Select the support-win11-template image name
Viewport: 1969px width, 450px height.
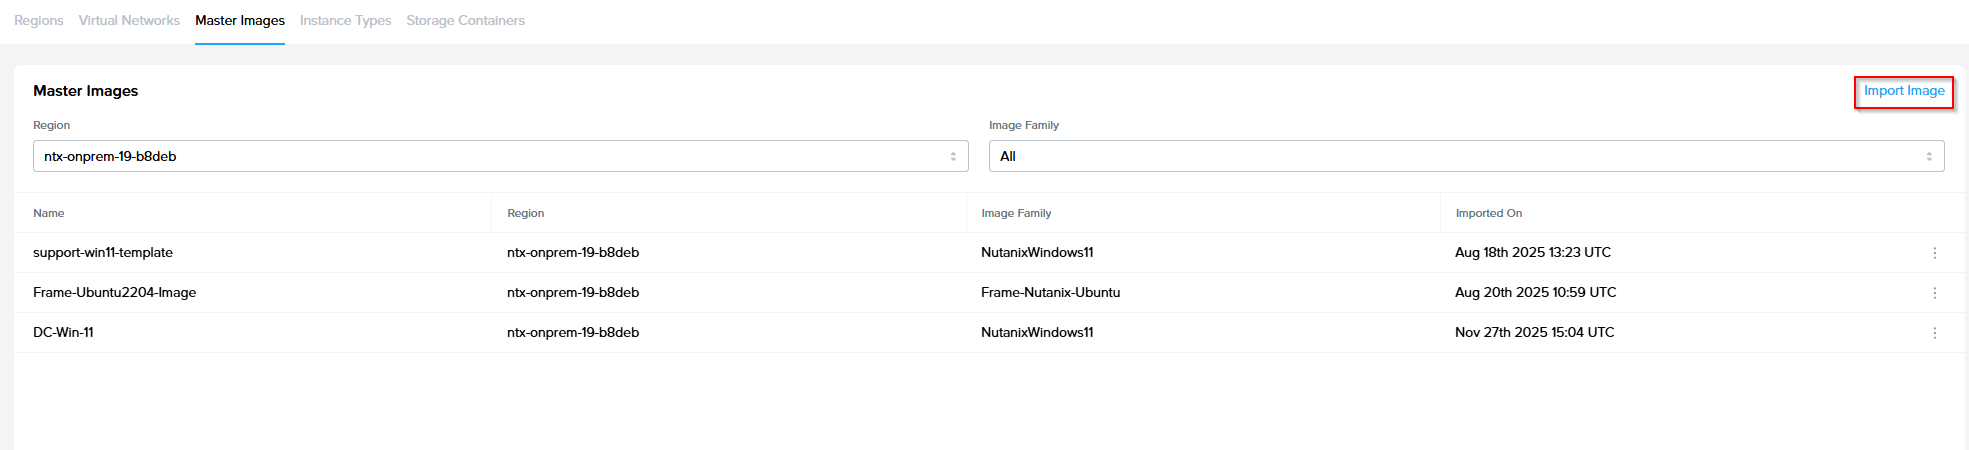click(x=103, y=253)
